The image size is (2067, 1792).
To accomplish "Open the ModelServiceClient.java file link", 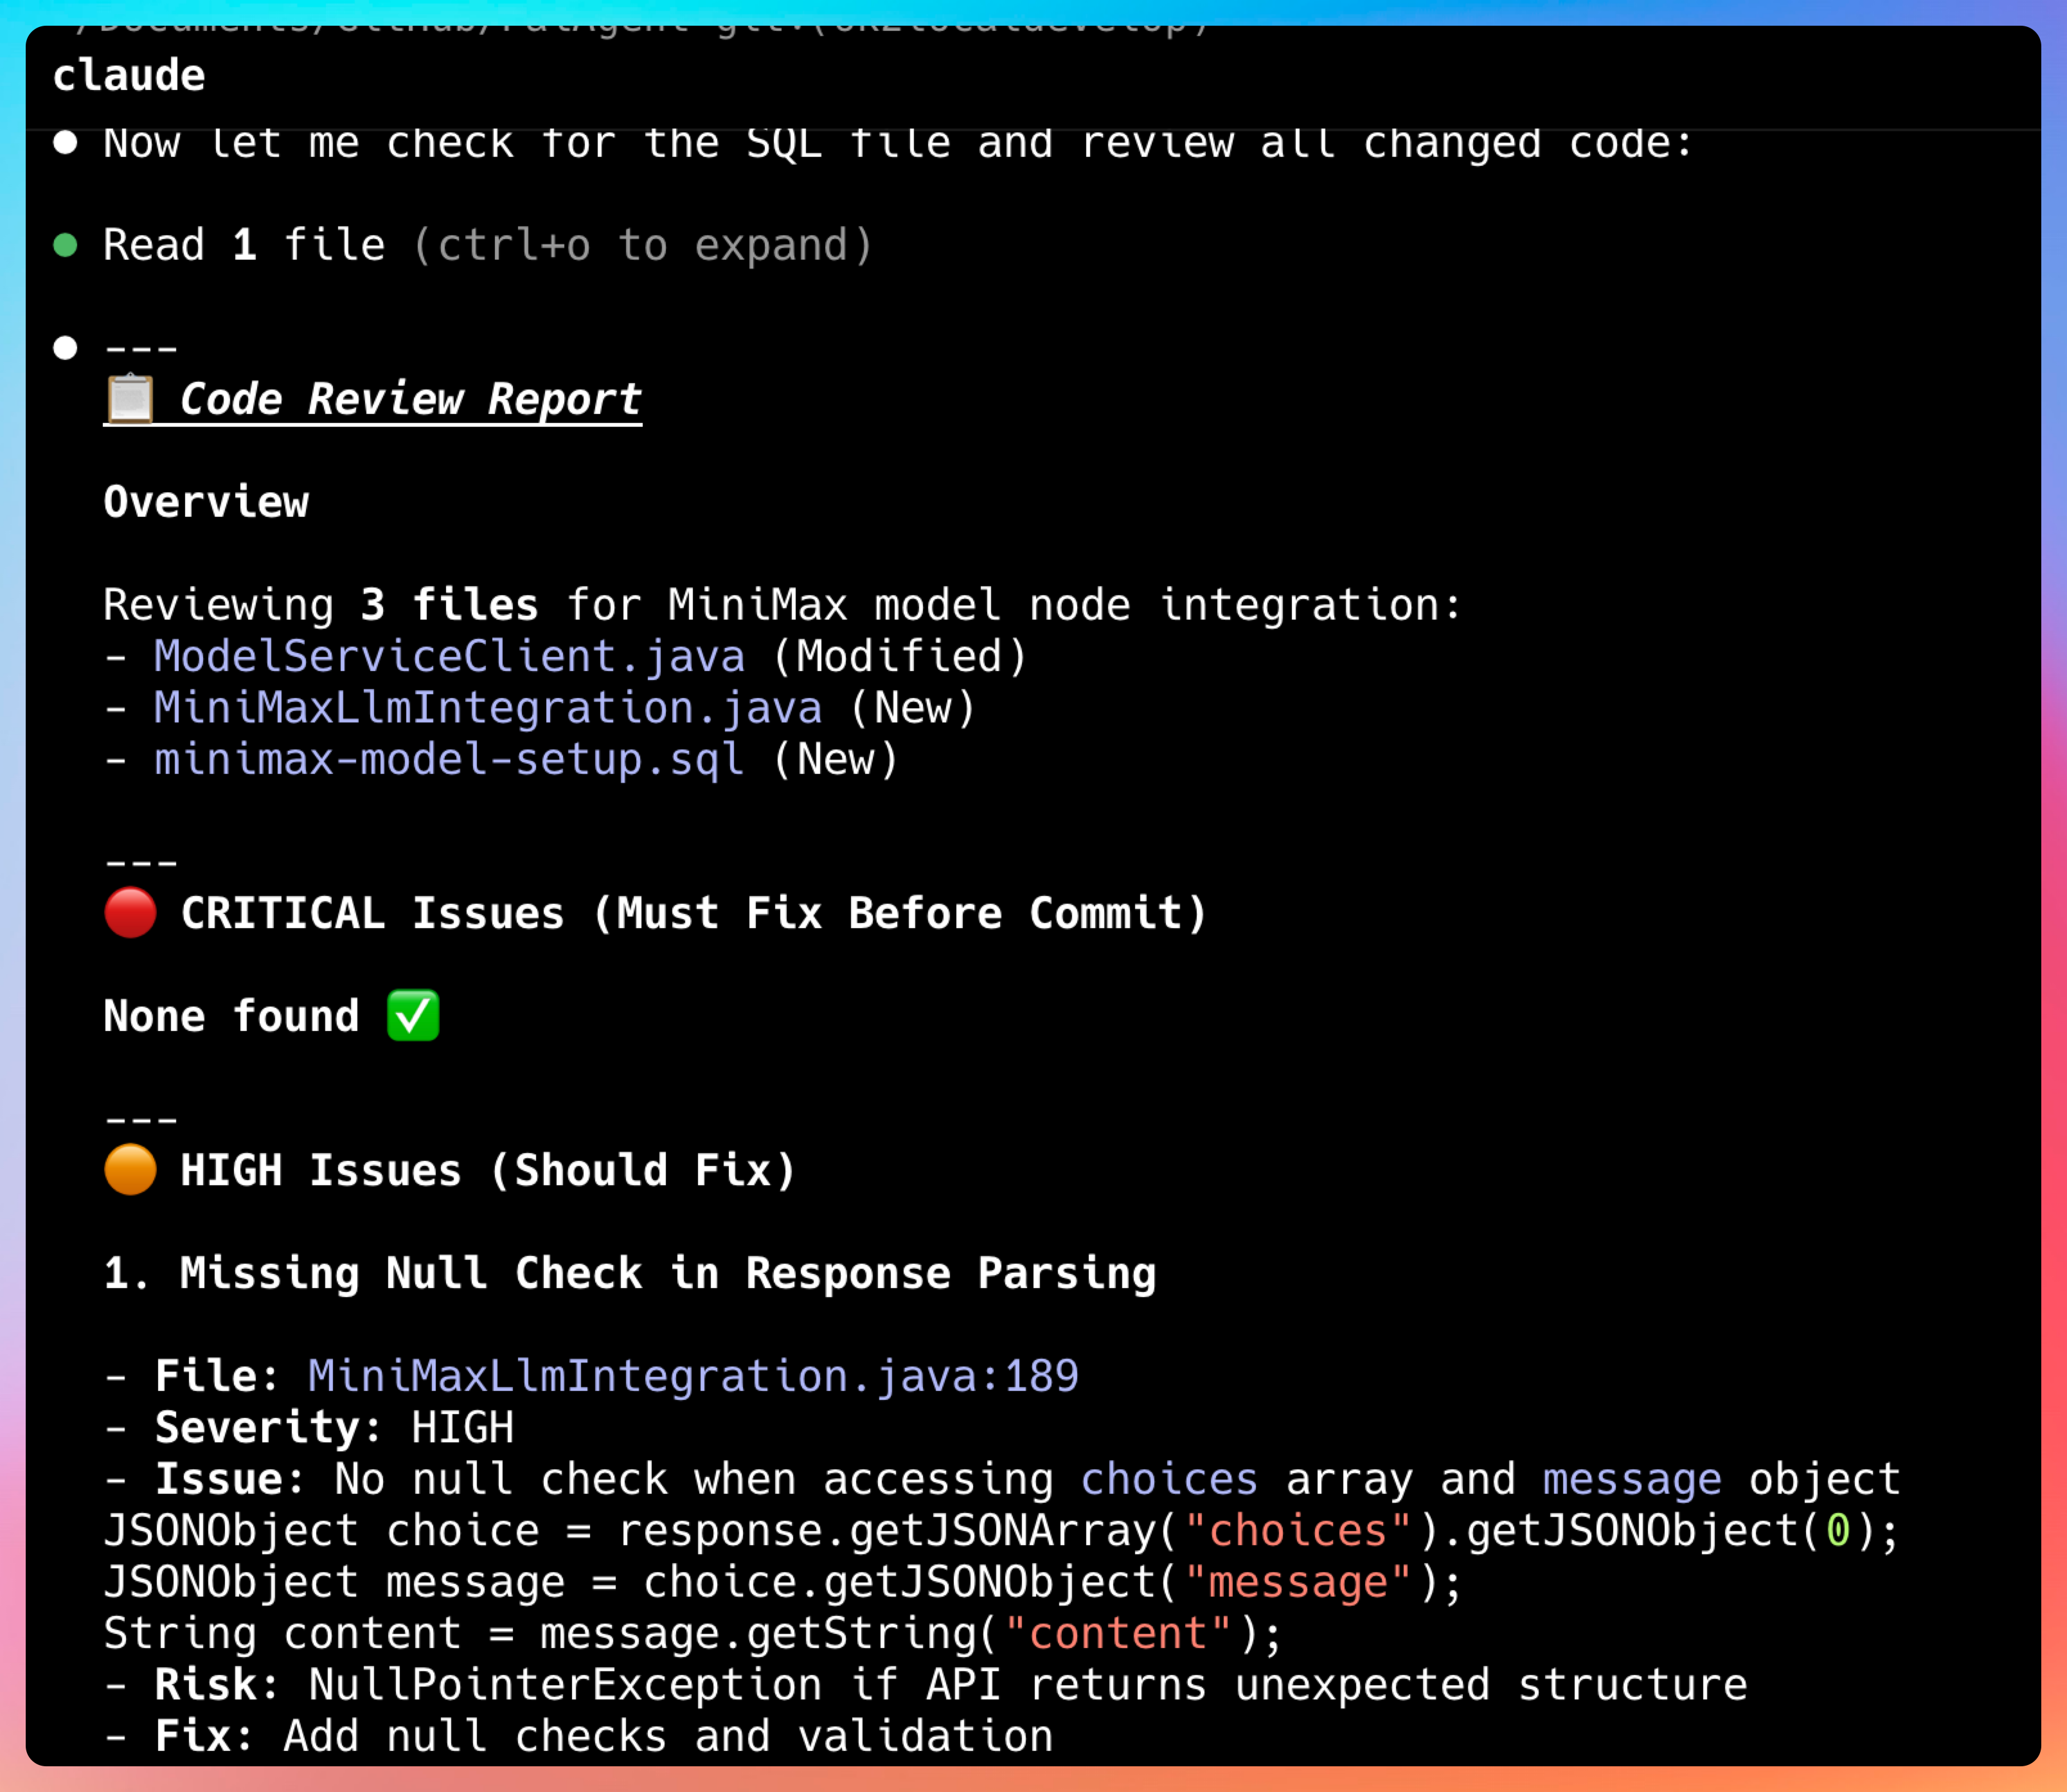I will 449,657.
